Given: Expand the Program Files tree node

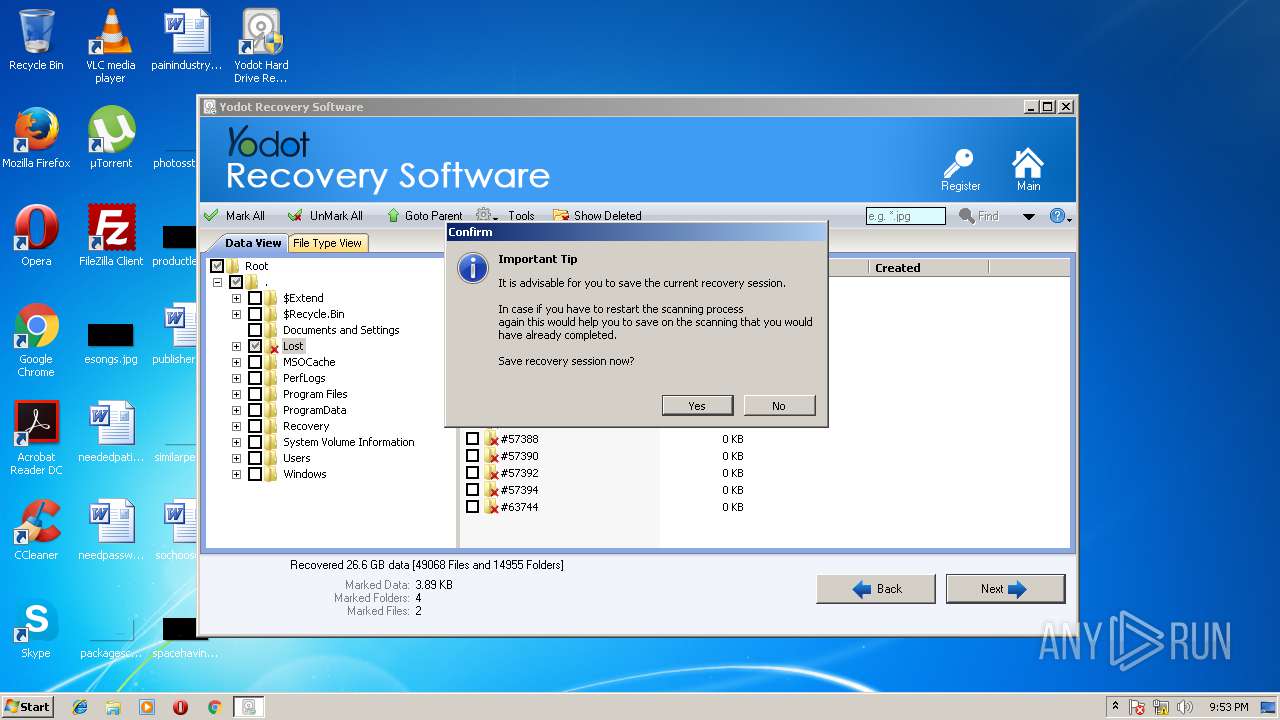Looking at the screenshot, I should click(237, 394).
